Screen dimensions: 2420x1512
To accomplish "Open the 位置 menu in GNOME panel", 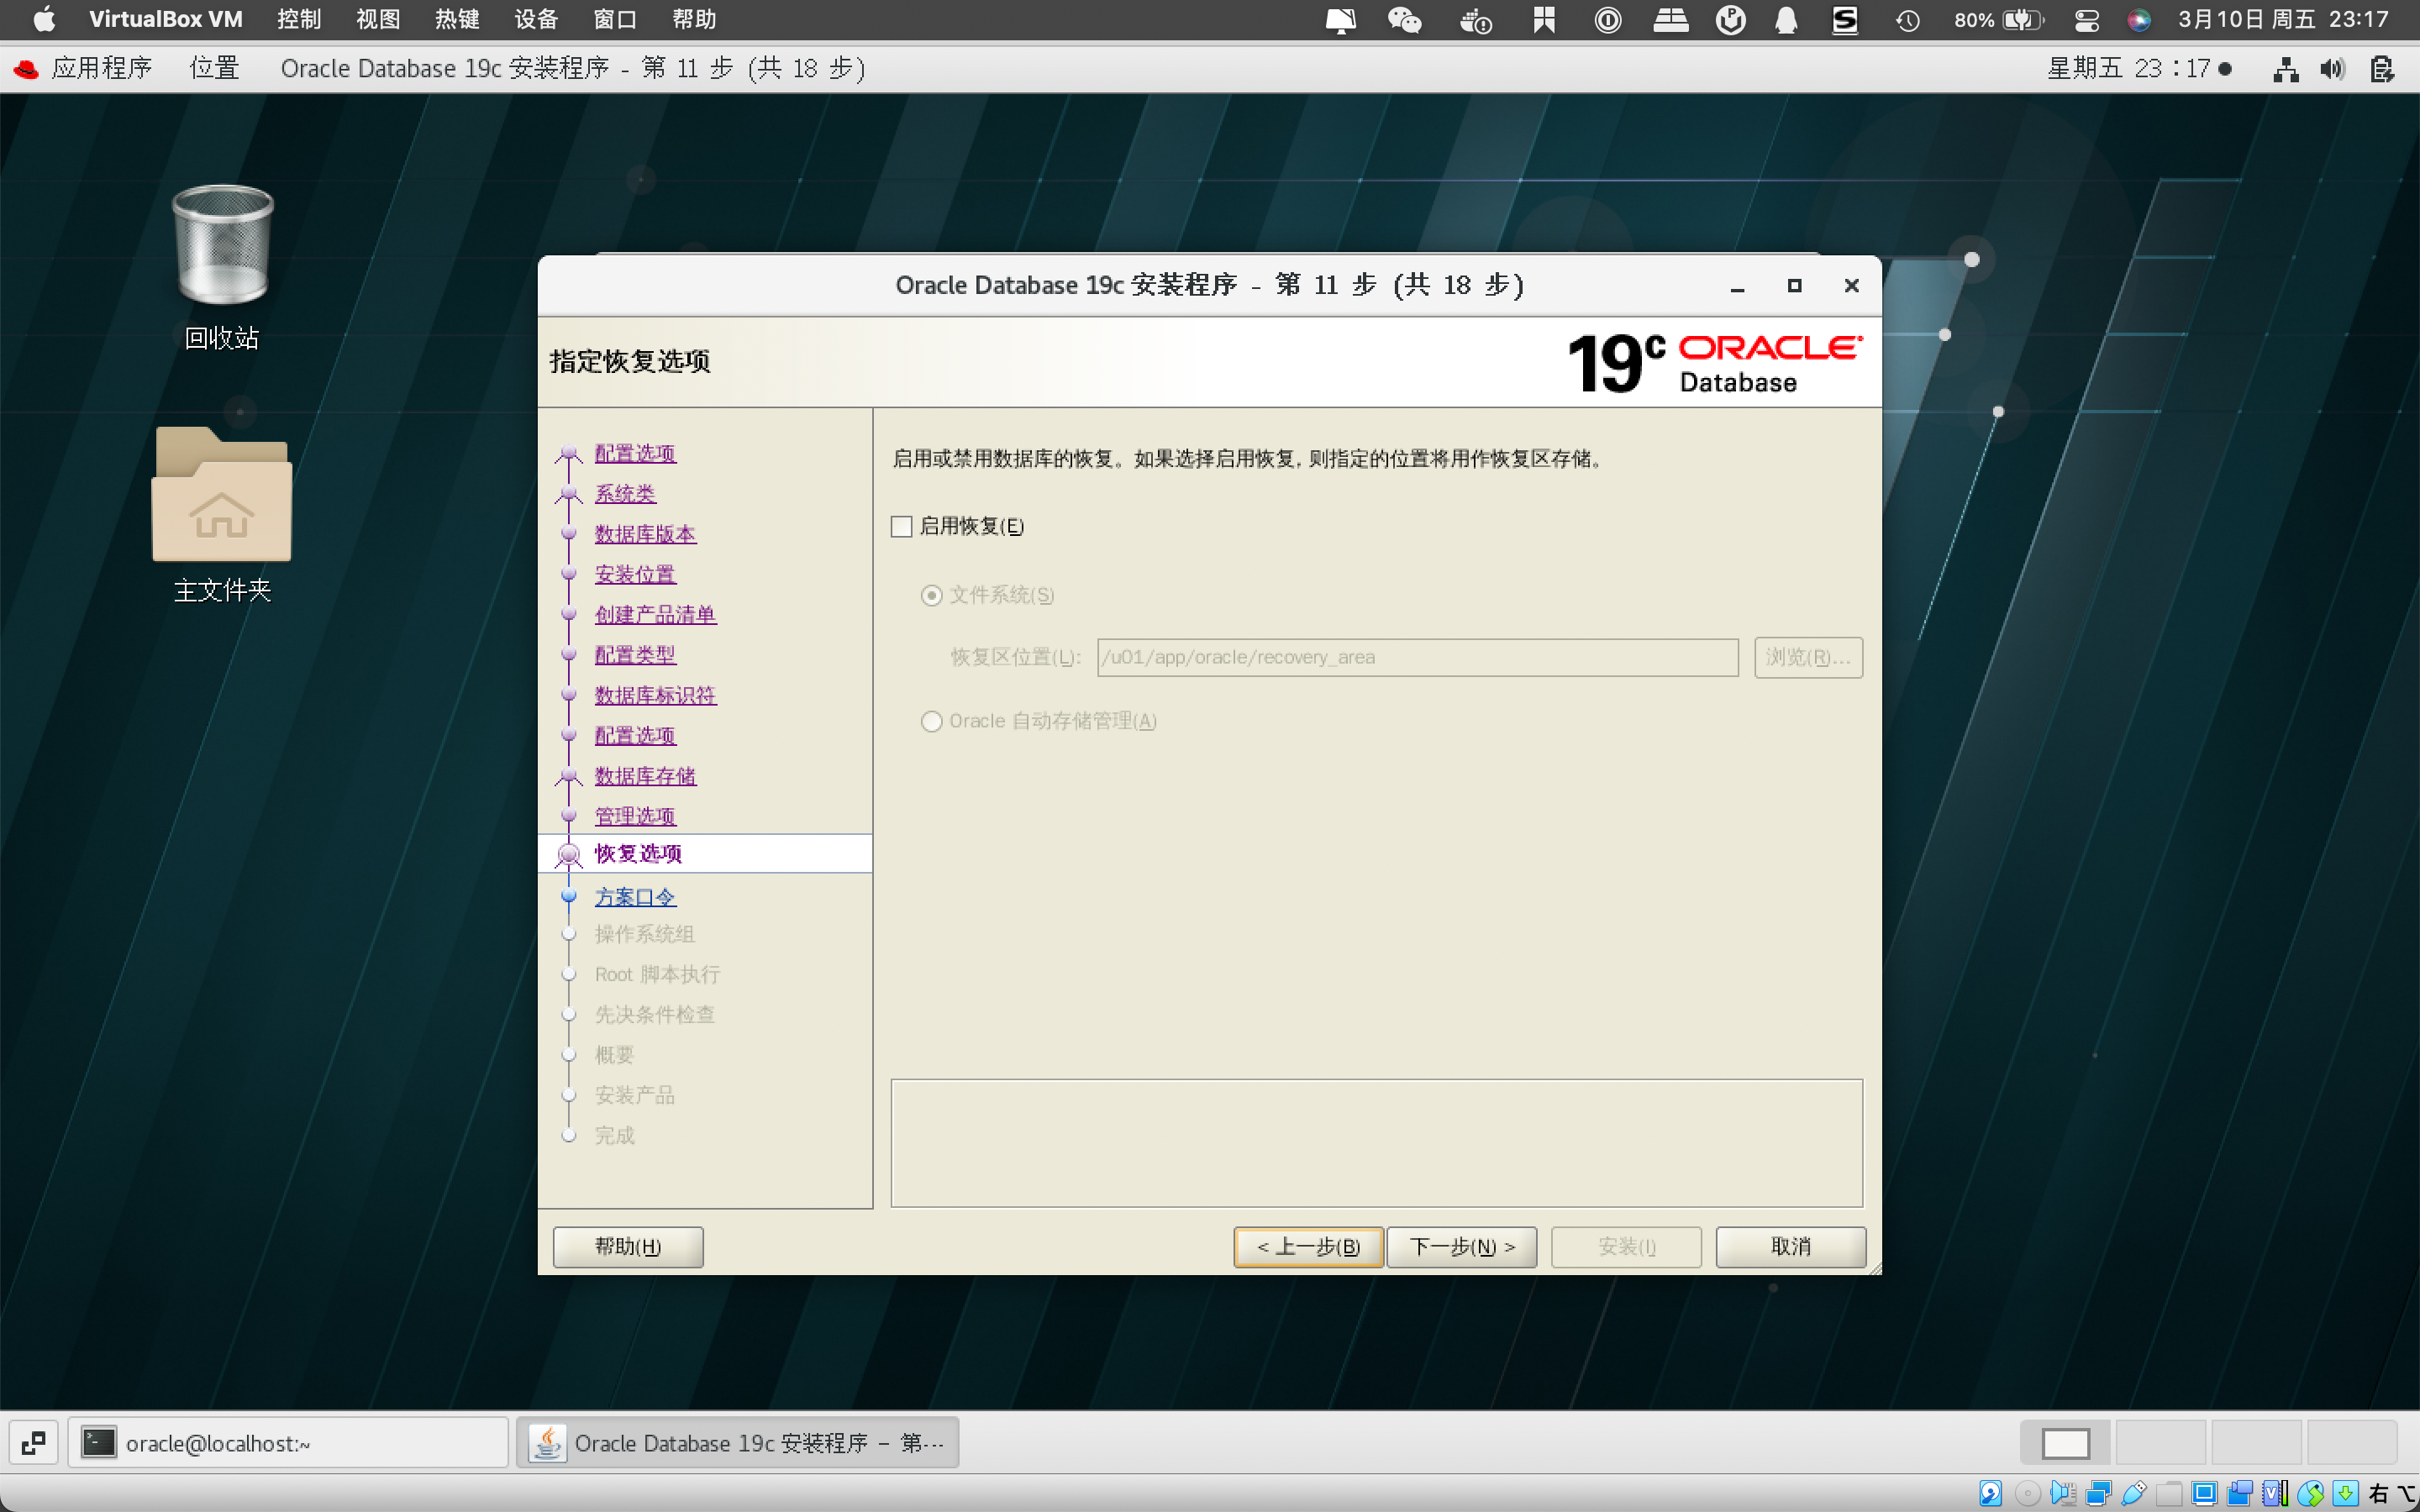I will pyautogui.click(x=214, y=68).
